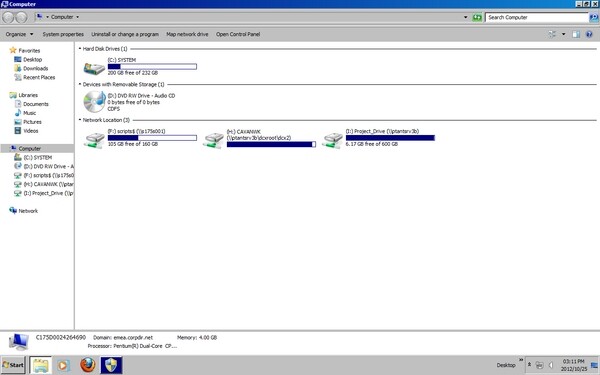Select (D:) DVD RW Drive in navigation tree

pyautogui.click(x=48, y=166)
